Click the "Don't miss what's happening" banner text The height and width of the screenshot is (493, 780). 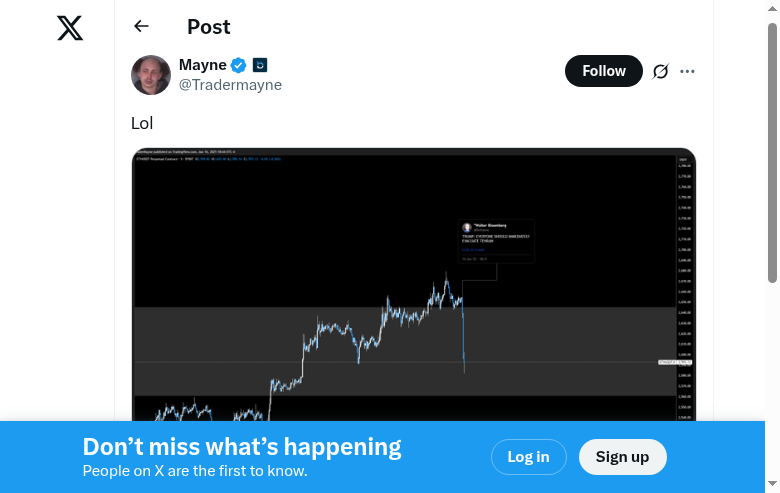(242, 447)
